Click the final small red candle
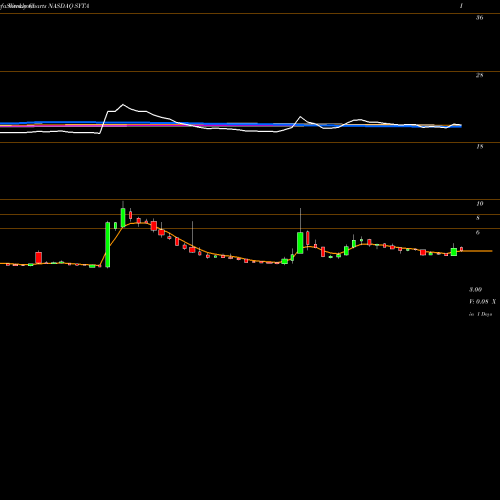The image size is (500, 500). [462, 249]
